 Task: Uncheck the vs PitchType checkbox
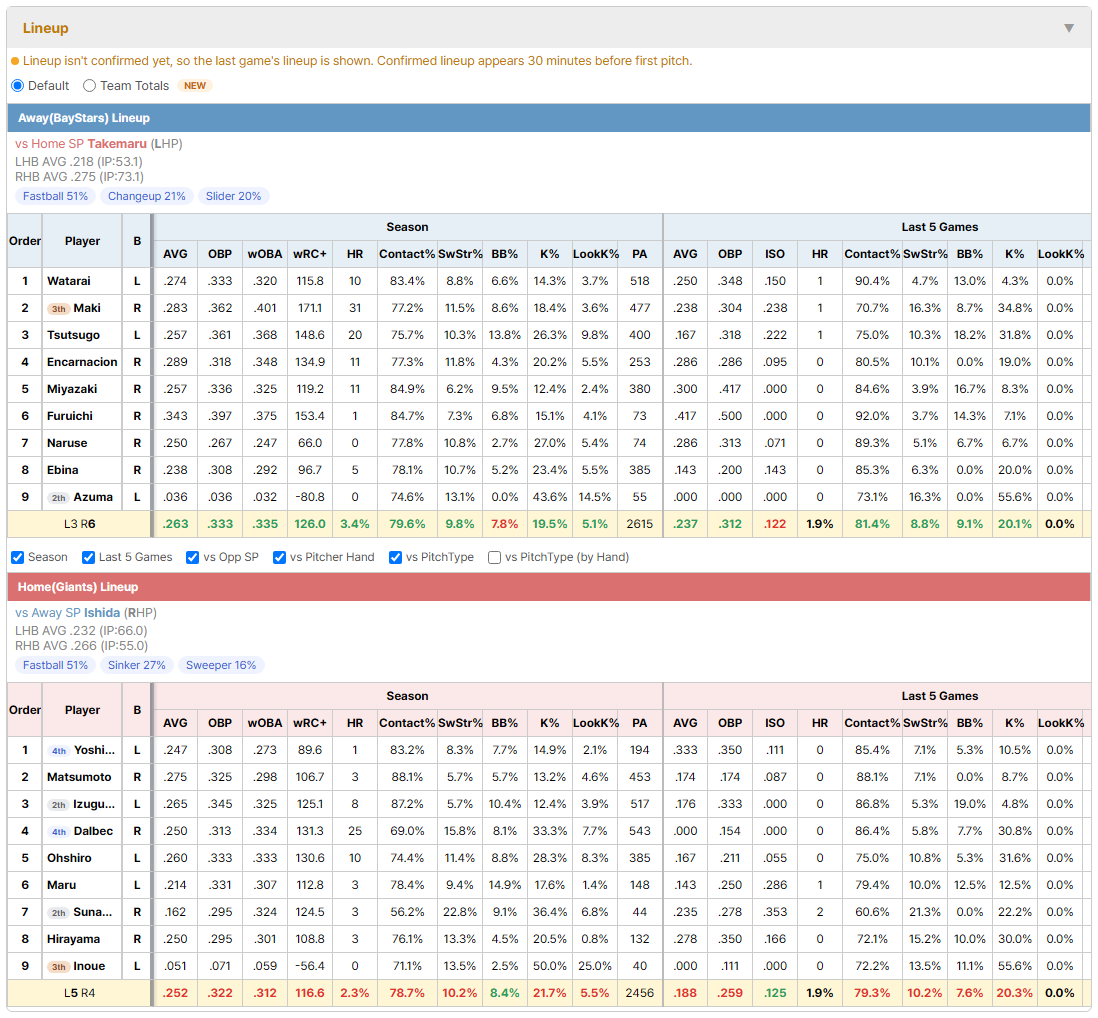396,557
